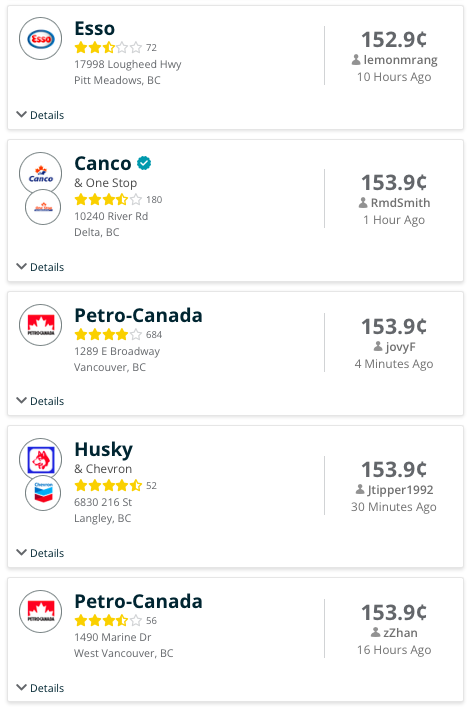Open the Husky station name link
475x708 pixels.
click(x=104, y=450)
